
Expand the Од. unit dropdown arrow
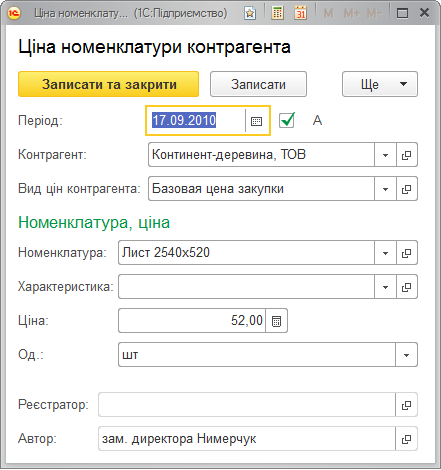(406, 355)
